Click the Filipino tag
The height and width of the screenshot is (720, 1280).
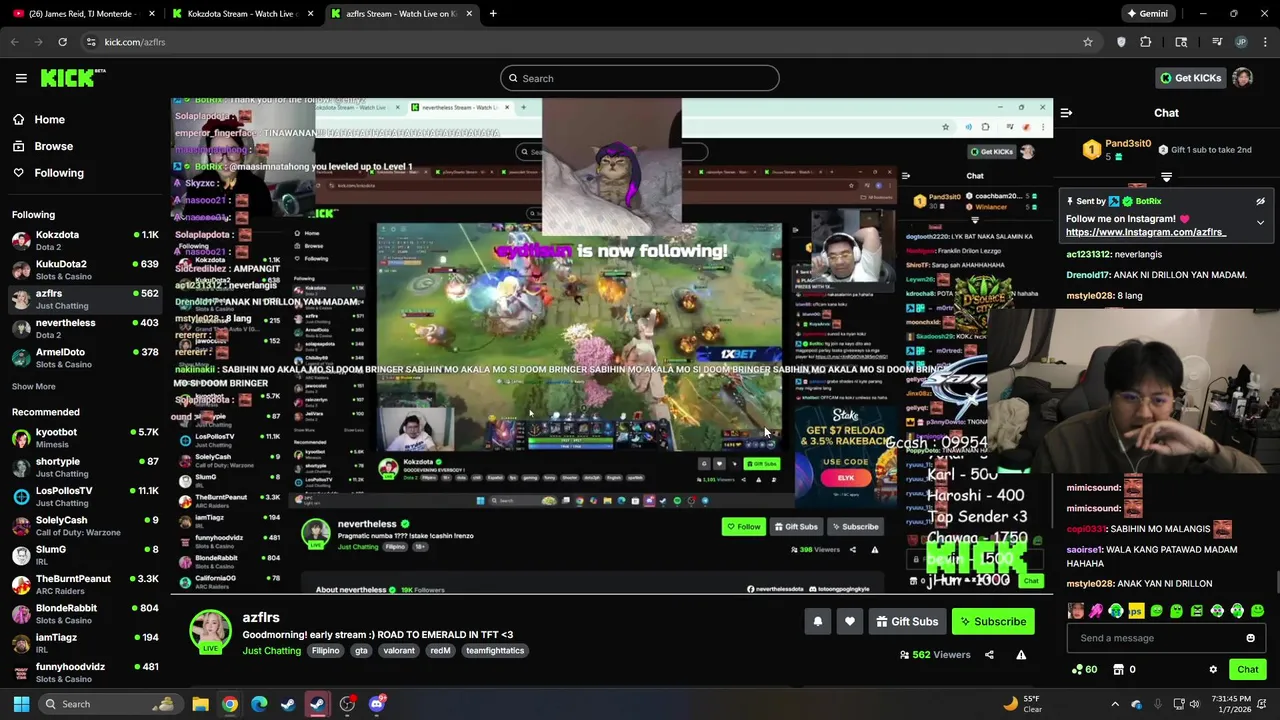(x=325, y=651)
